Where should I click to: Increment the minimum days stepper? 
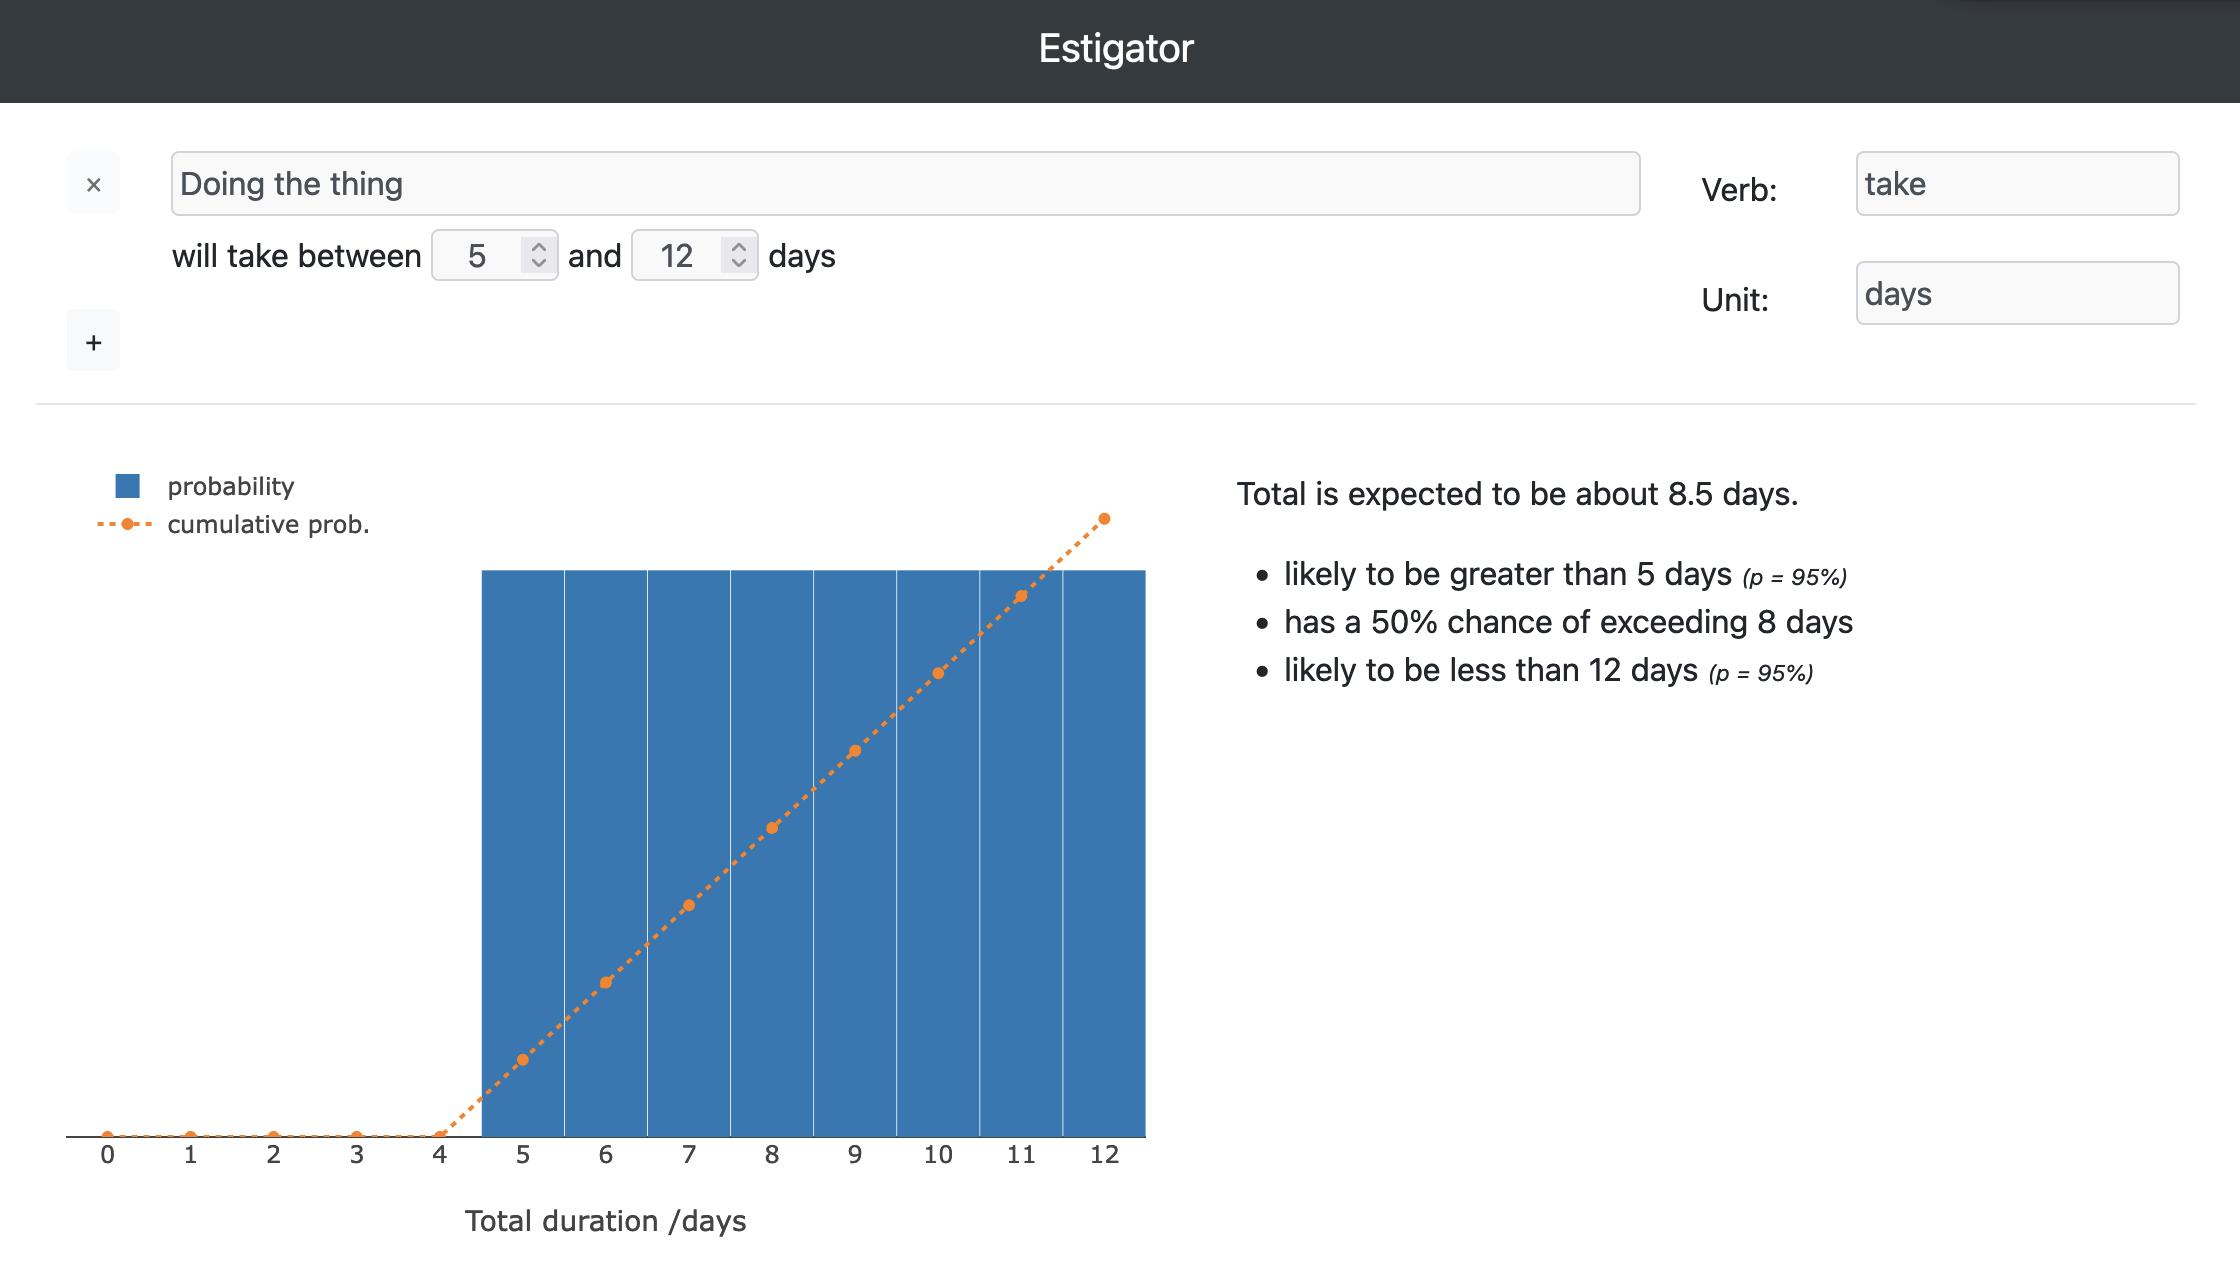(539, 246)
